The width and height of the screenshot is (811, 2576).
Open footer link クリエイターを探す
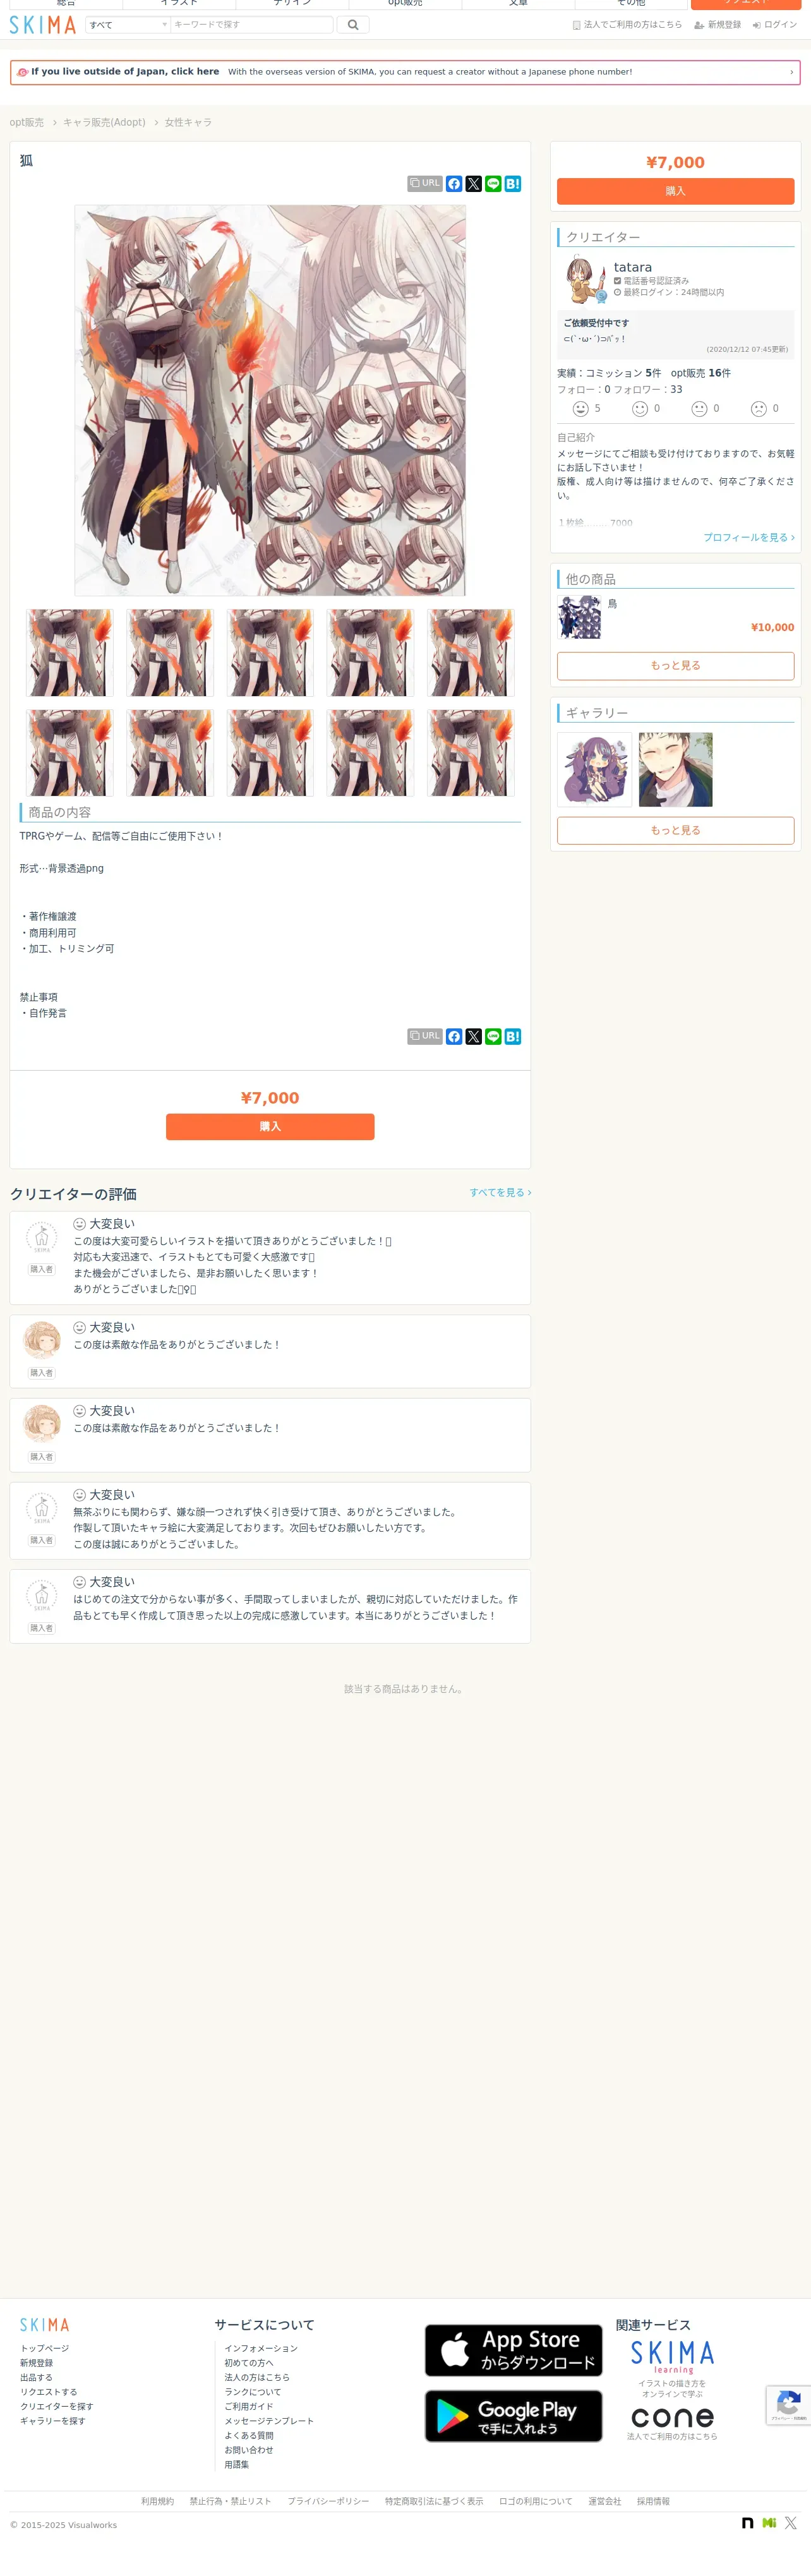(x=57, y=2406)
